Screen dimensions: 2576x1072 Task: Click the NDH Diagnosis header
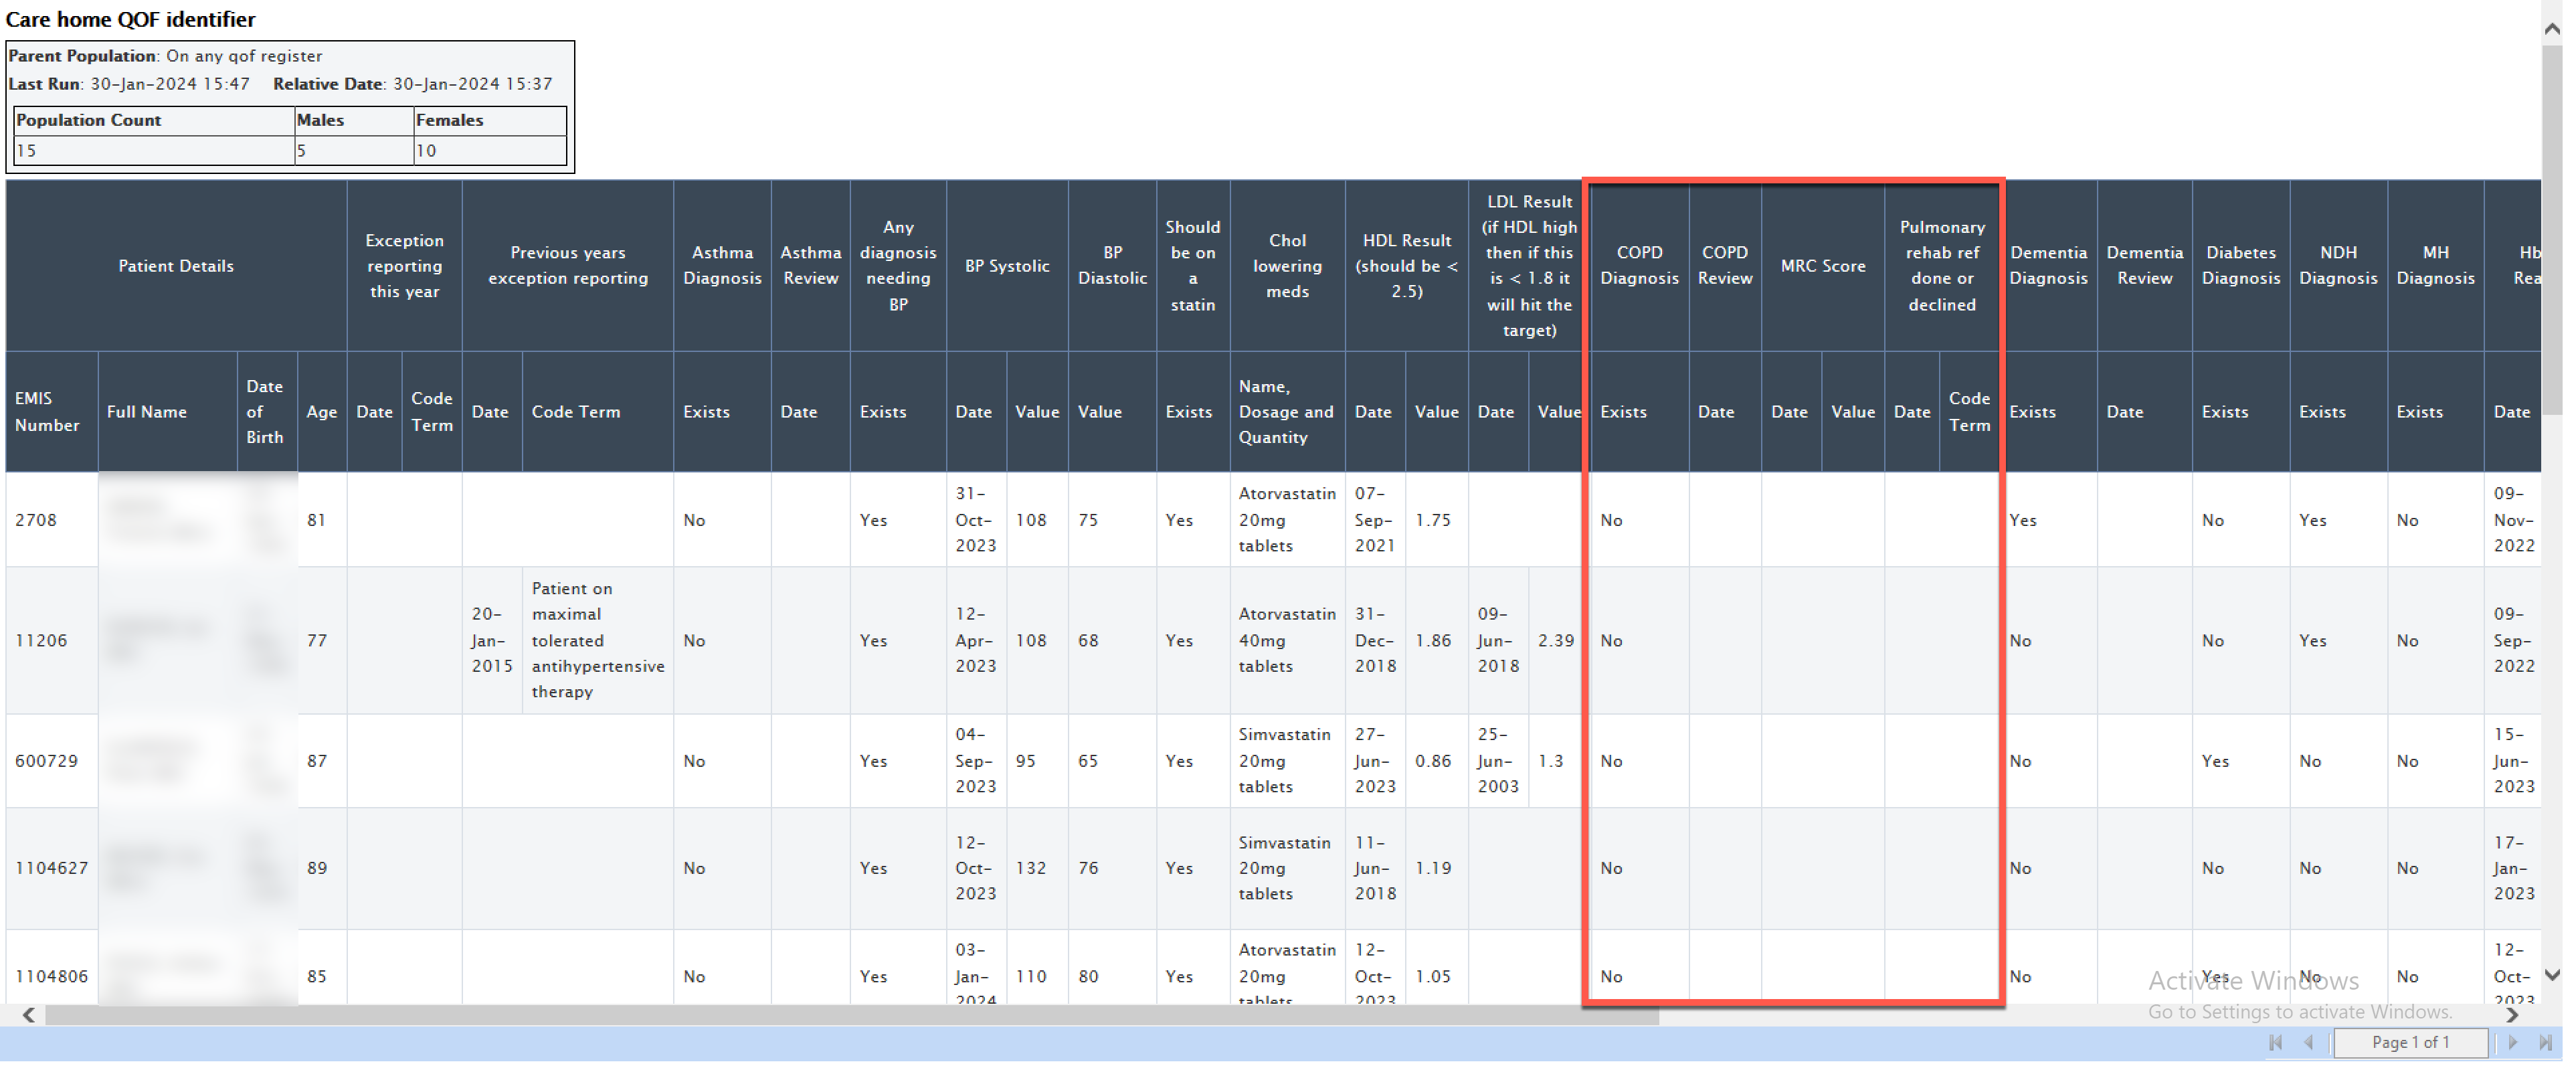tap(2338, 266)
